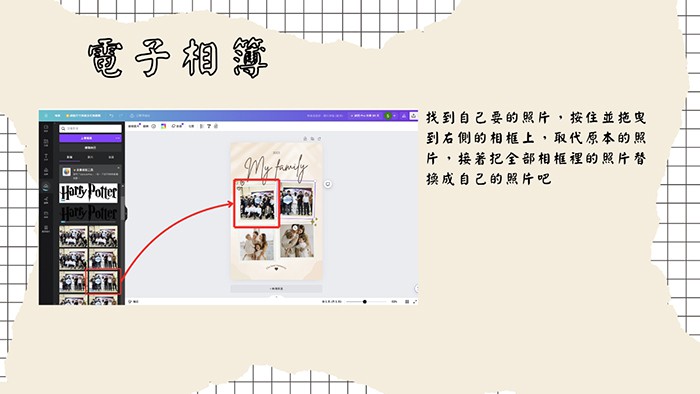Select the red-outlined group photo upload
700x394 pixels.
(103, 282)
